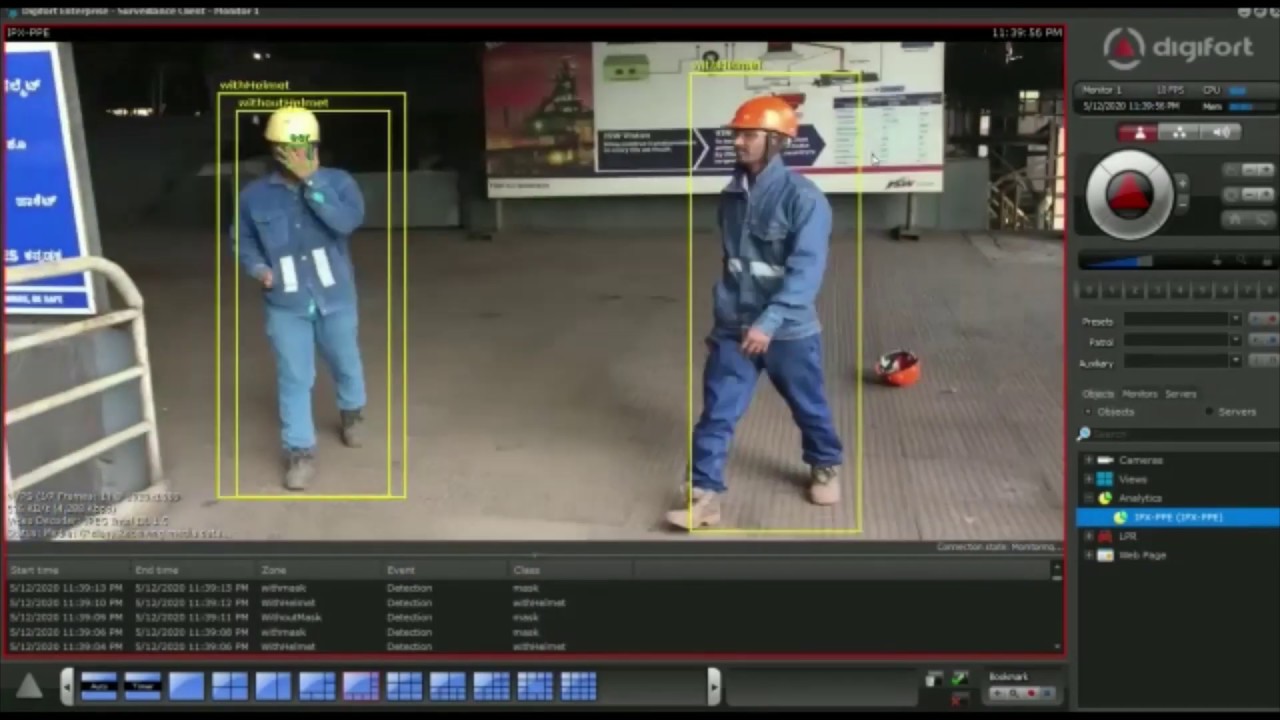1280x720 pixels.
Task: Click the IPX-PPE camera title label
Action: pyautogui.click(x=27, y=33)
